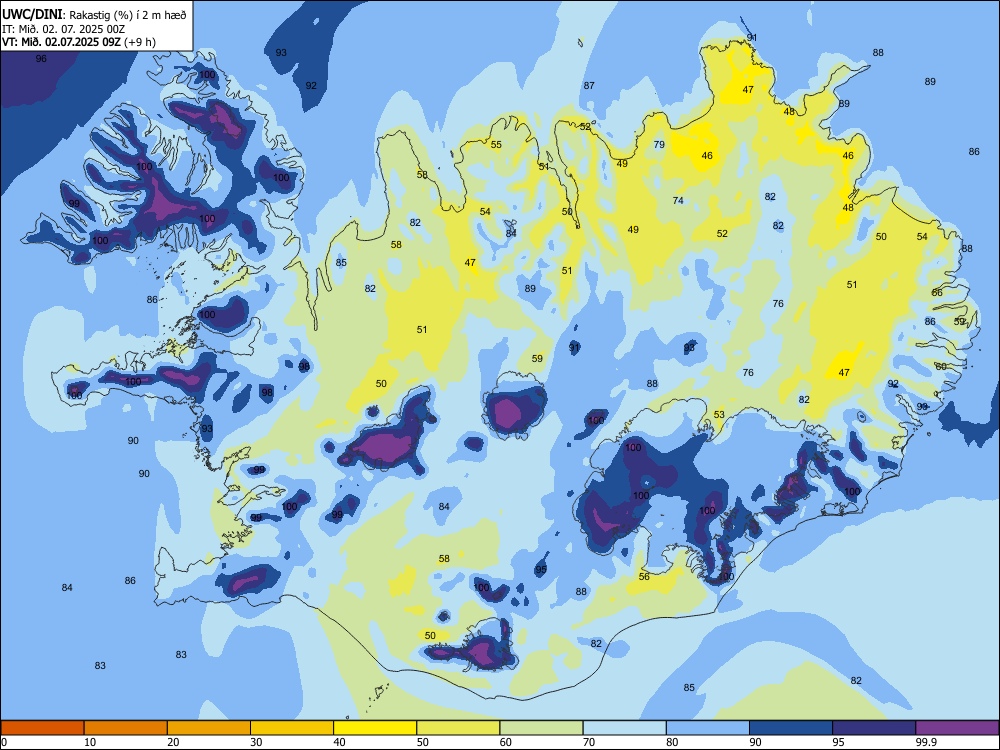1000x750 pixels.
Task: Click the 56 humidity value on the map
Action: (x=644, y=577)
